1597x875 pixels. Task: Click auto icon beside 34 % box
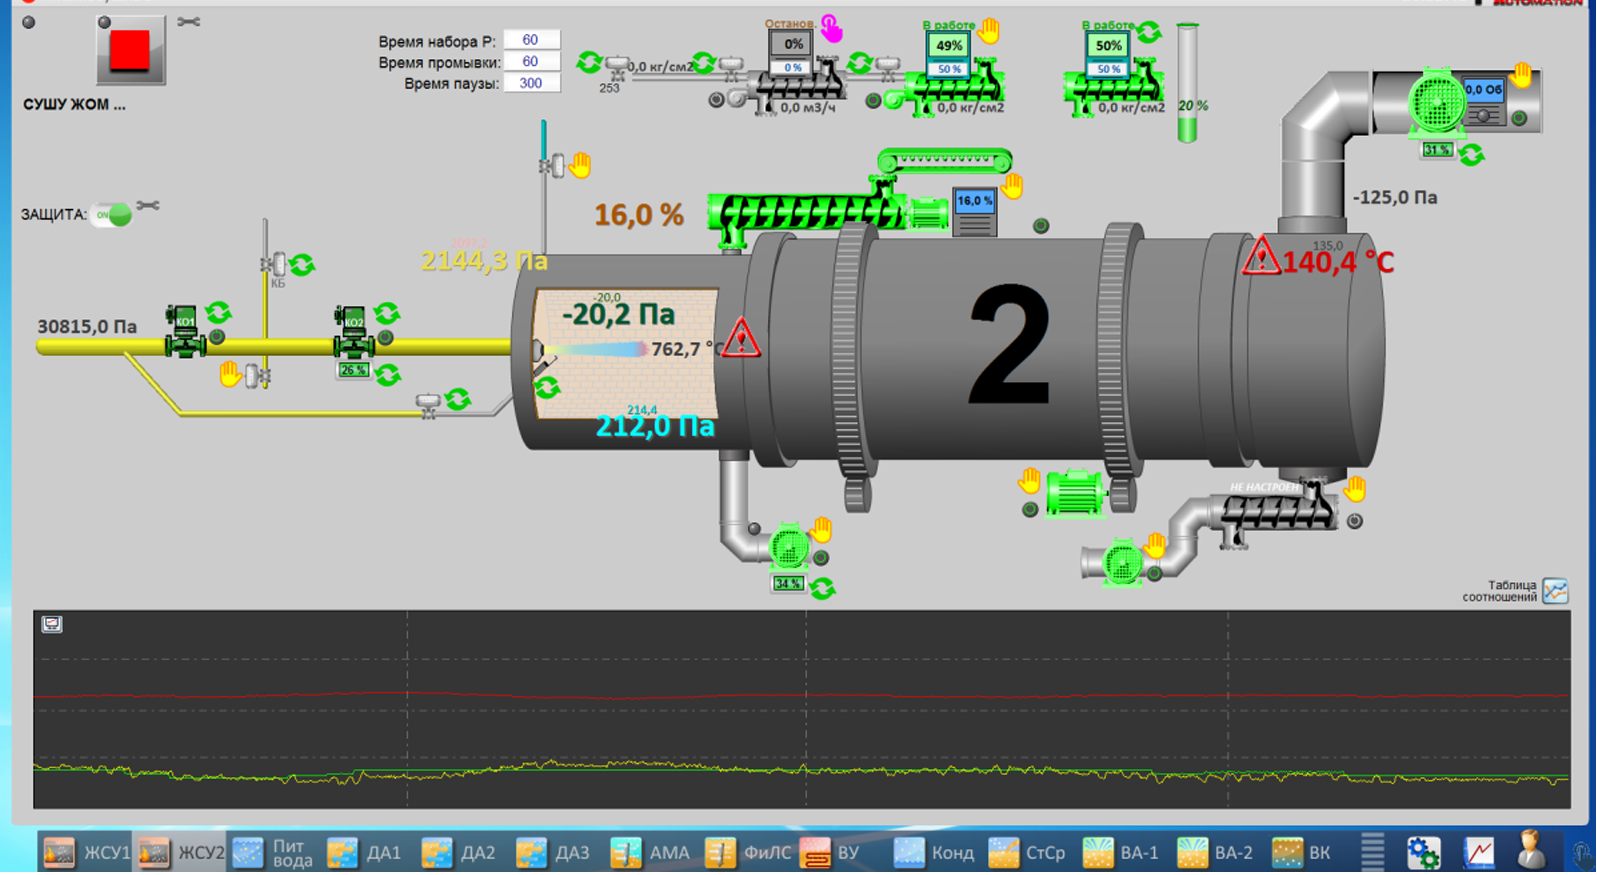point(823,588)
